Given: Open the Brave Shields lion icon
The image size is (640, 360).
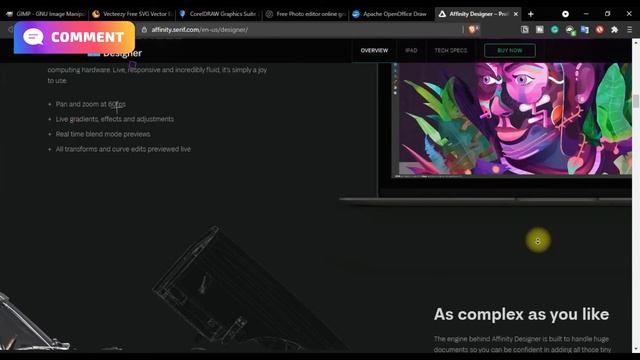Looking at the screenshot, I should click(473, 29).
